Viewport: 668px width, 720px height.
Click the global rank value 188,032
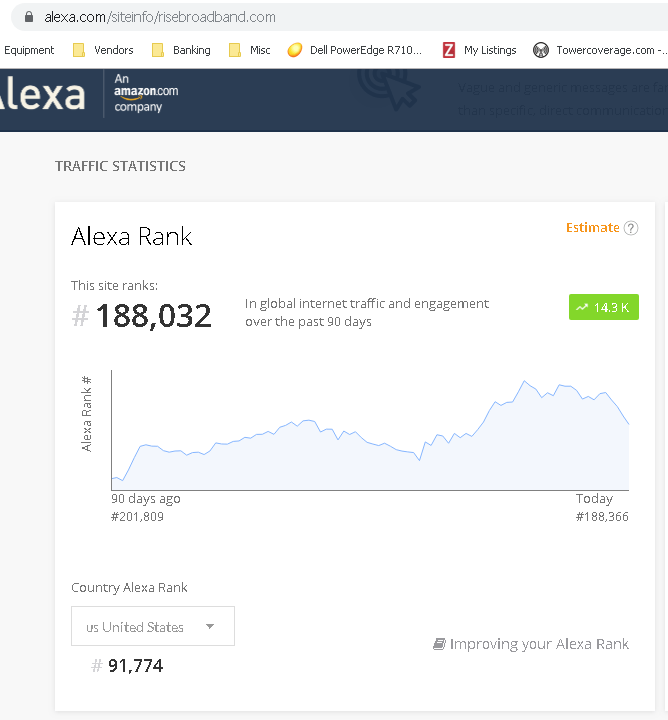(153, 316)
